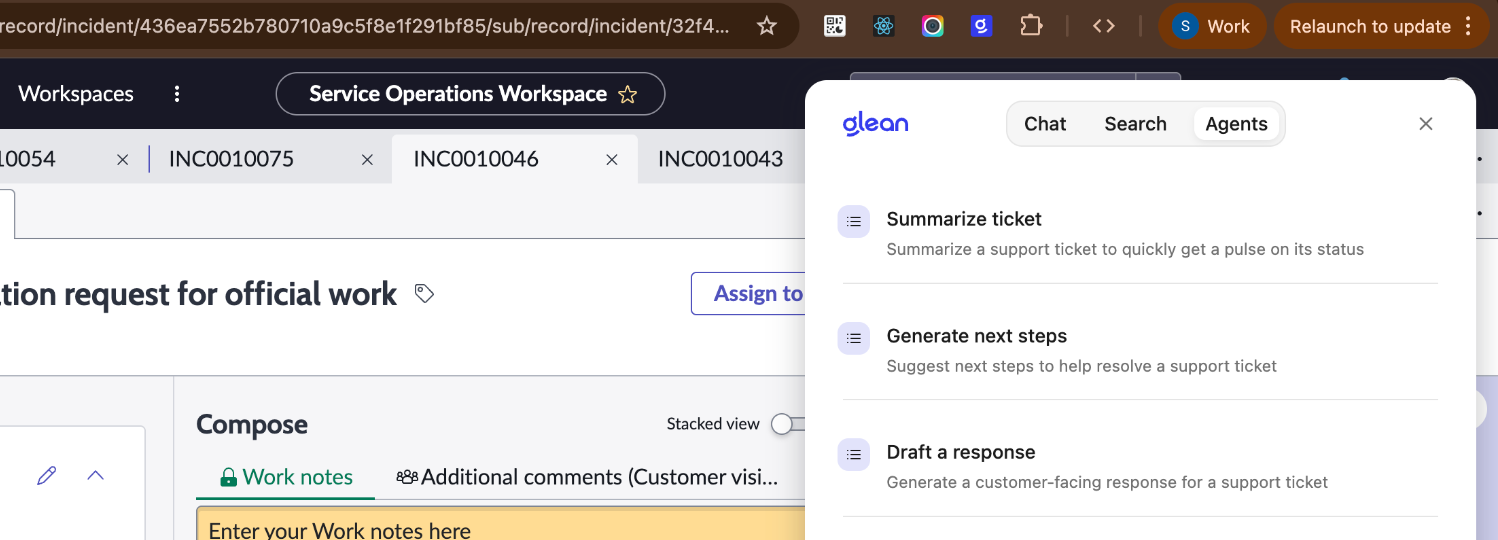Click the incident title heading text
The height and width of the screenshot is (540, 1498).
point(199,294)
